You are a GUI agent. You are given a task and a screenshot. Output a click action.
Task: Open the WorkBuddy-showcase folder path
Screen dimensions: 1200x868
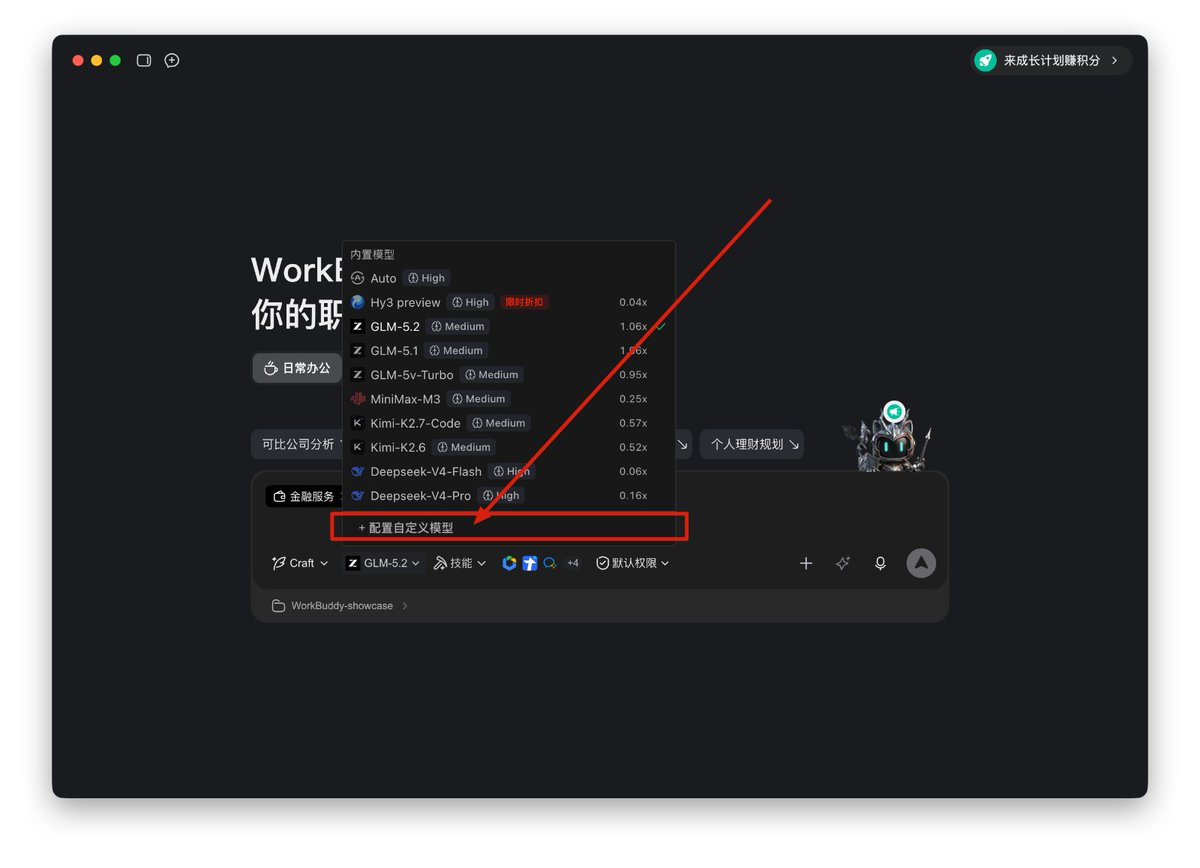(x=340, y=606)
